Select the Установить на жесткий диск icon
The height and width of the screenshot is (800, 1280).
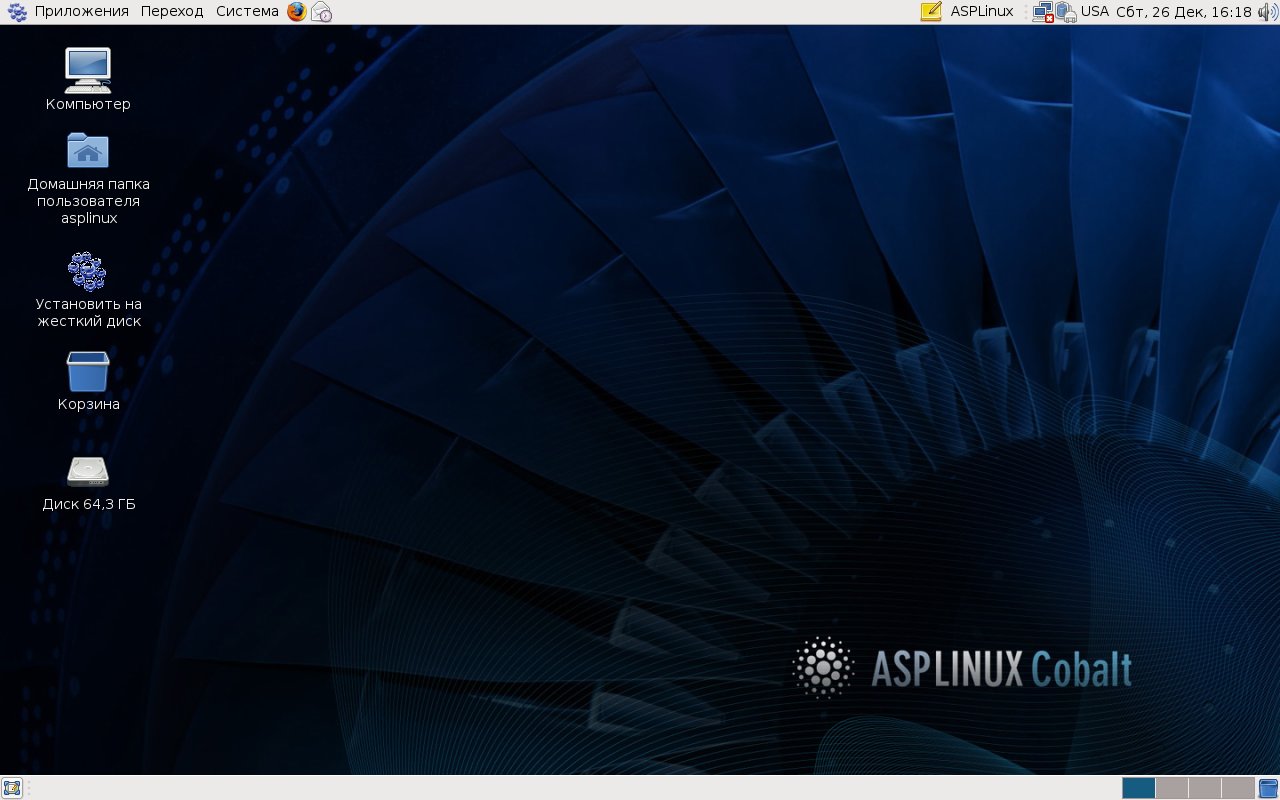pyautogui.click(x=88, y=271)
